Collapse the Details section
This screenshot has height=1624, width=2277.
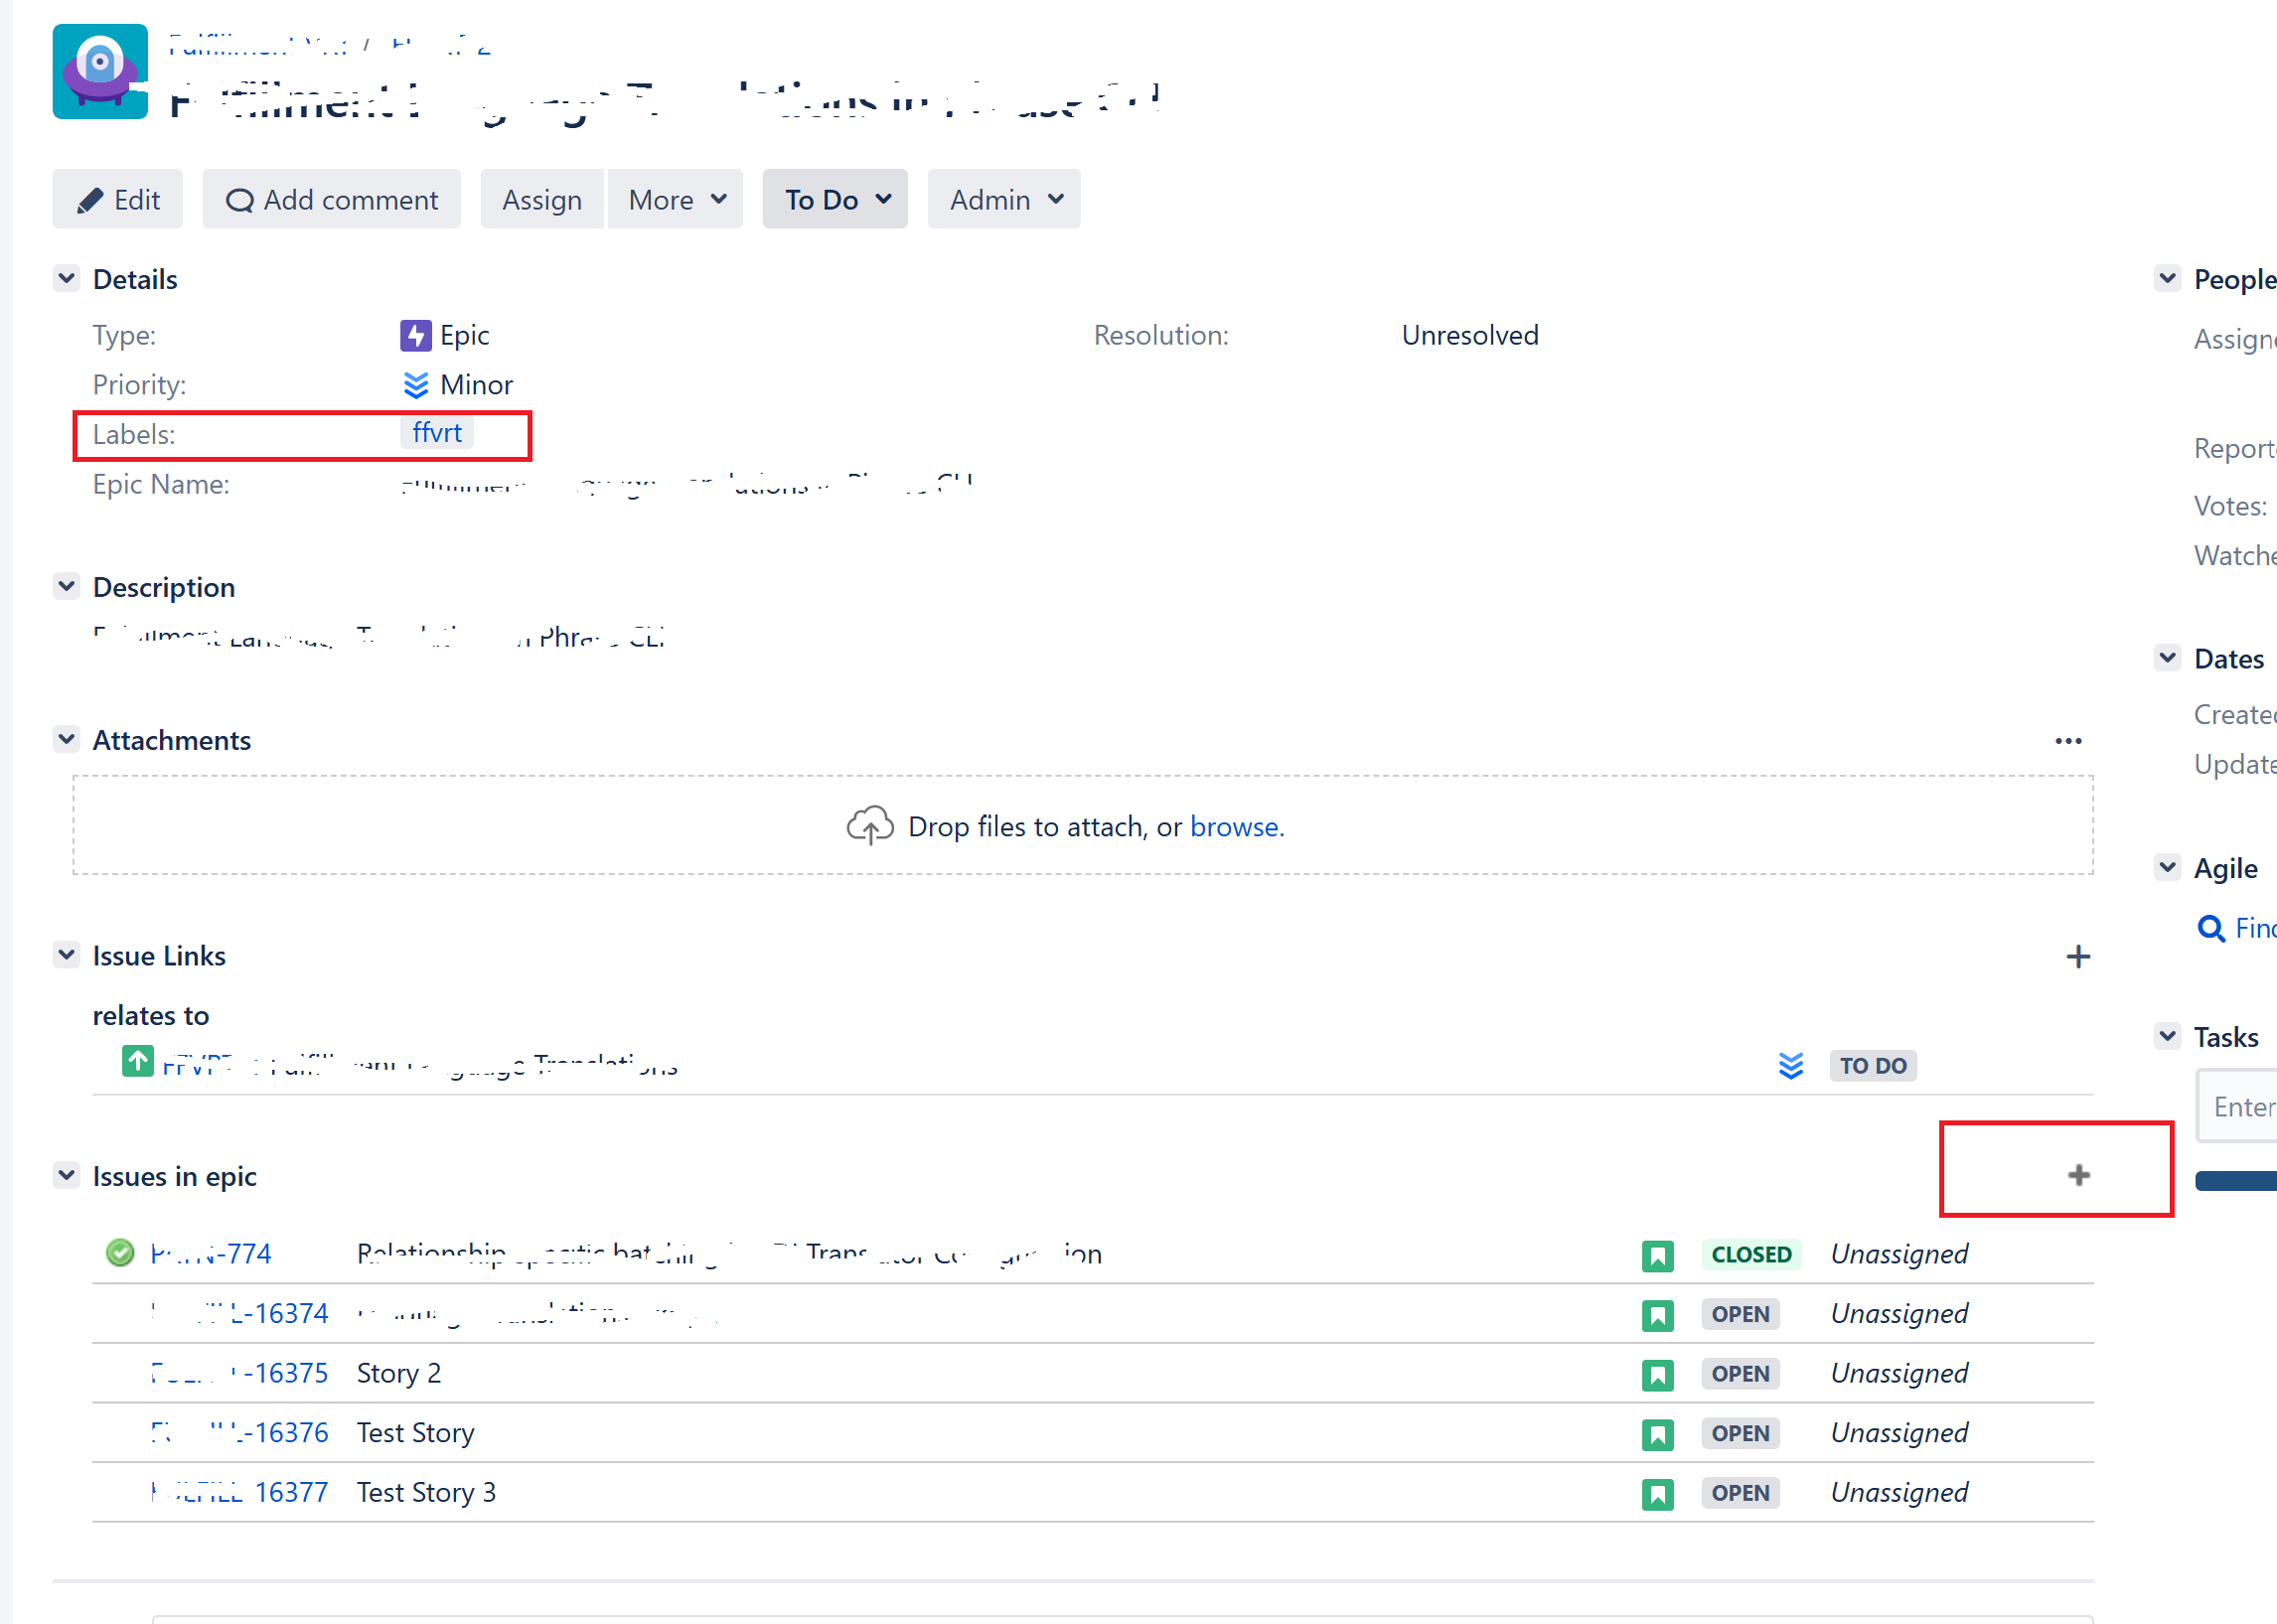click(66, 278)
